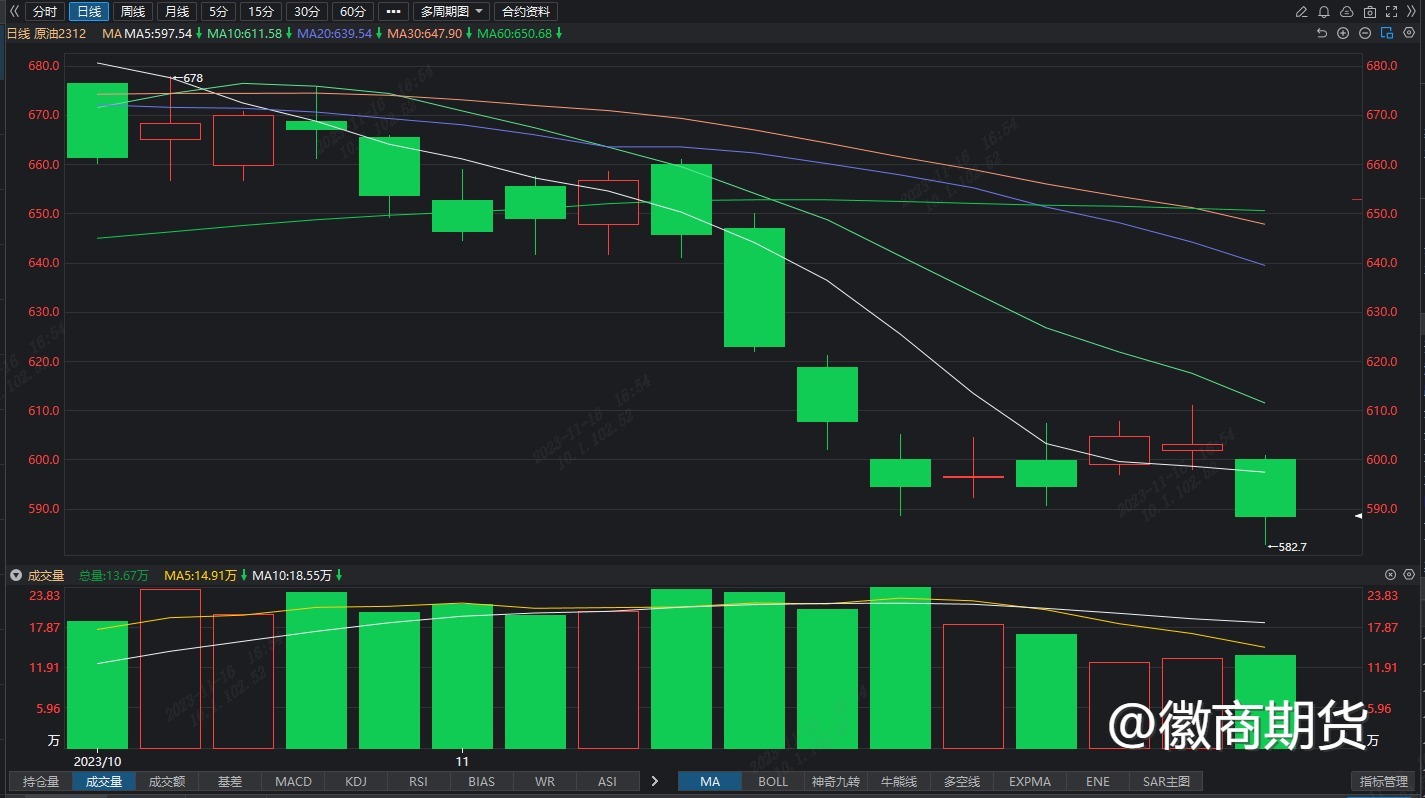
Task: Switch to 分时 time-sharing view
Action: (x=45, y=12)
